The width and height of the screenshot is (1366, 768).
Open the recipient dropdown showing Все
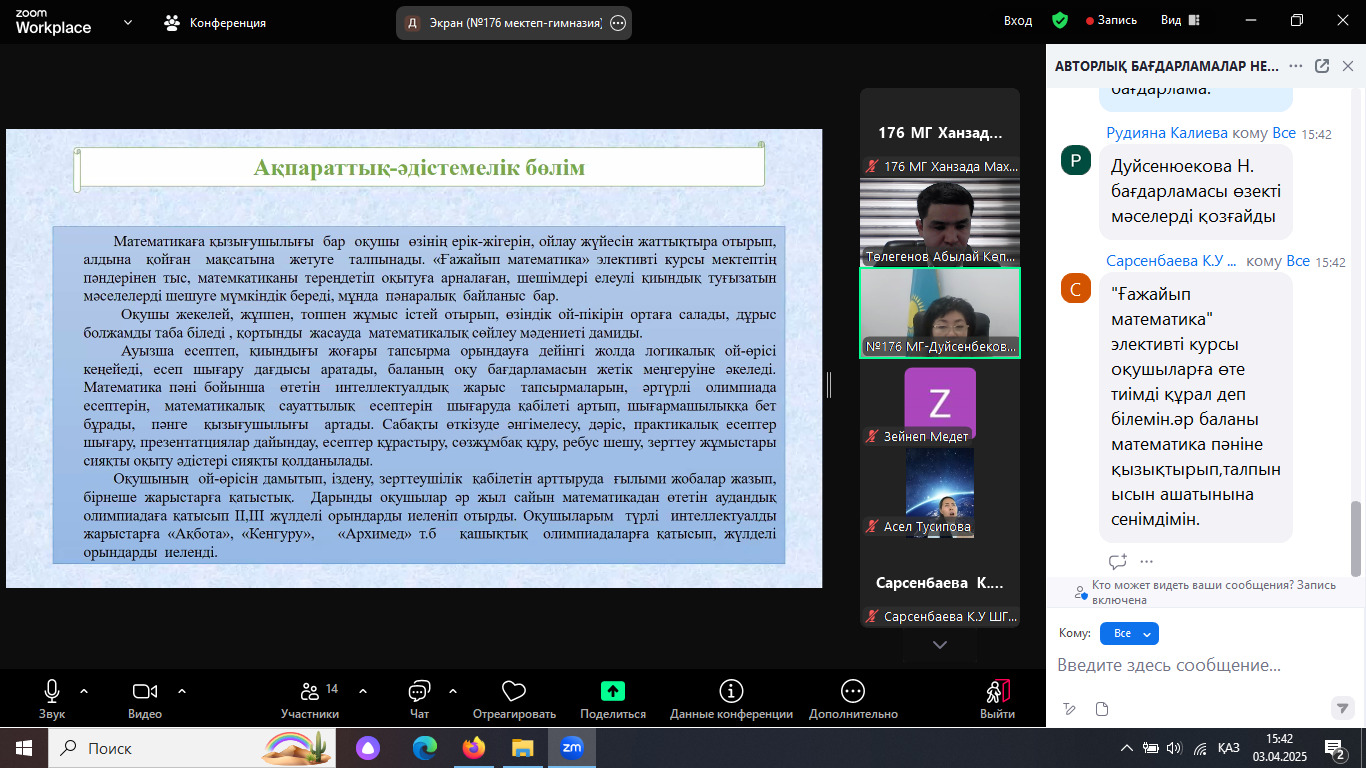(x=1129, y=634)
